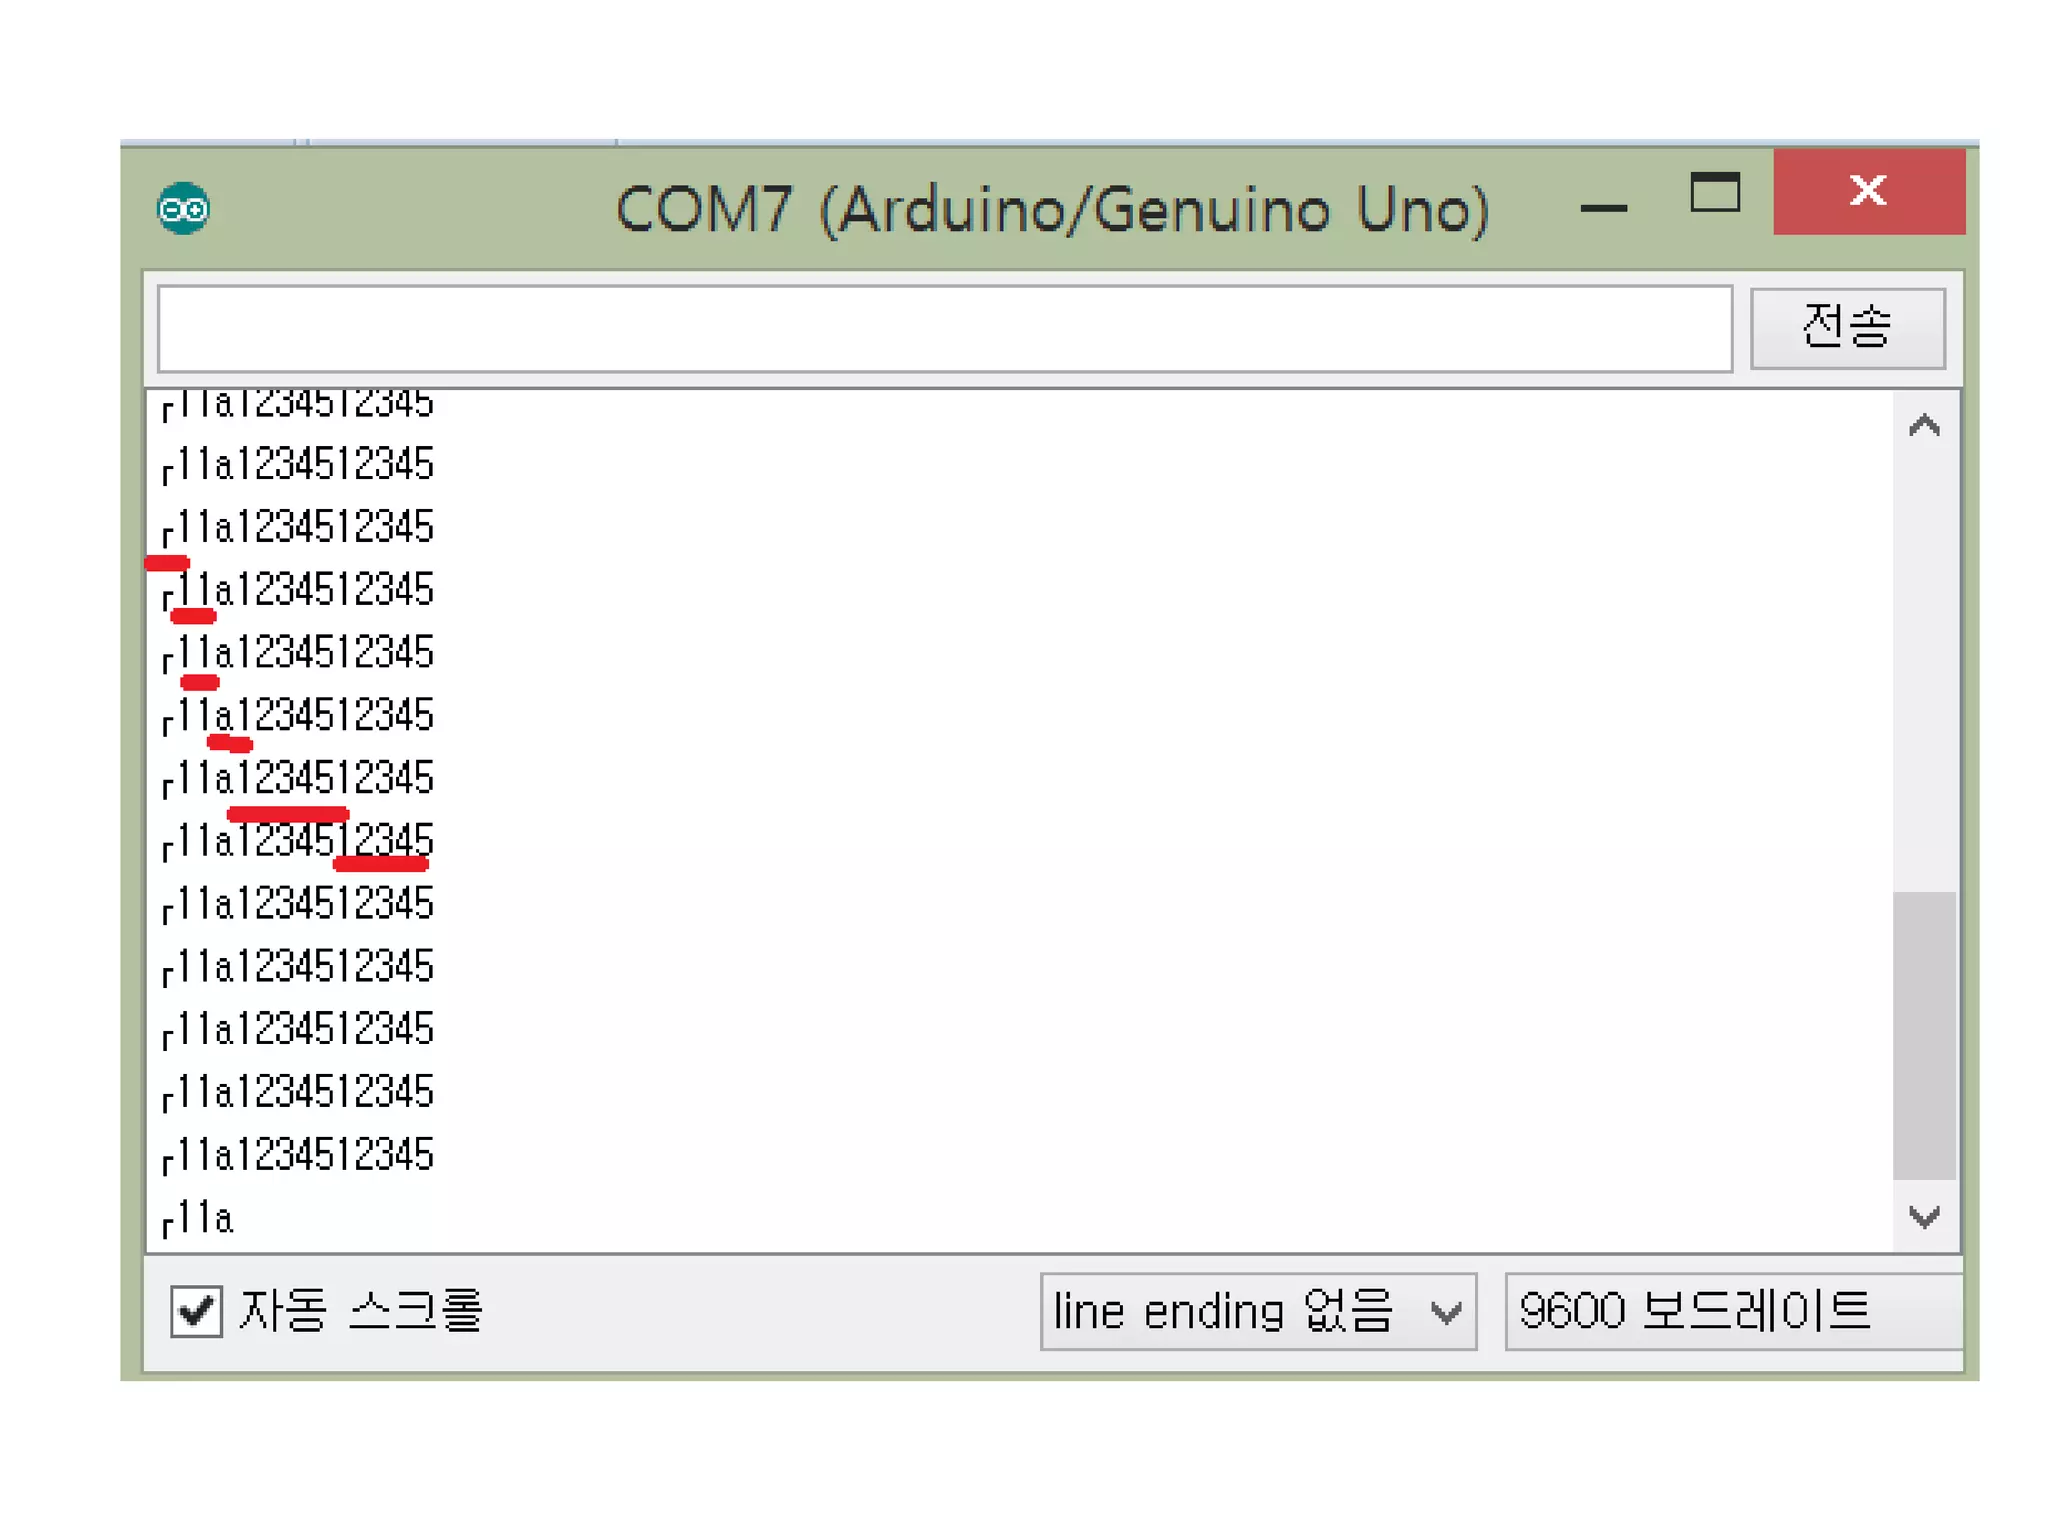2048x1536 pixels.
Task: Click the last output line r11a
Action: tap(199, 1219)
